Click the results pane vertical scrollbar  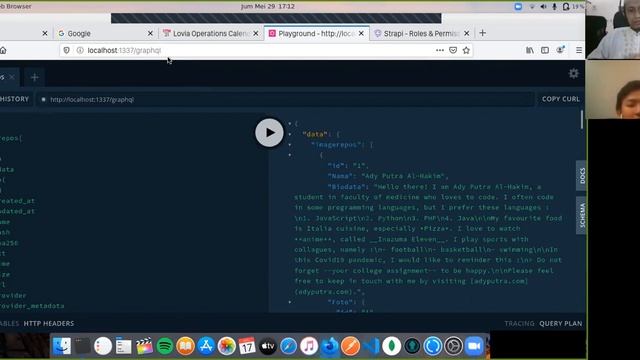pos(582,120)
